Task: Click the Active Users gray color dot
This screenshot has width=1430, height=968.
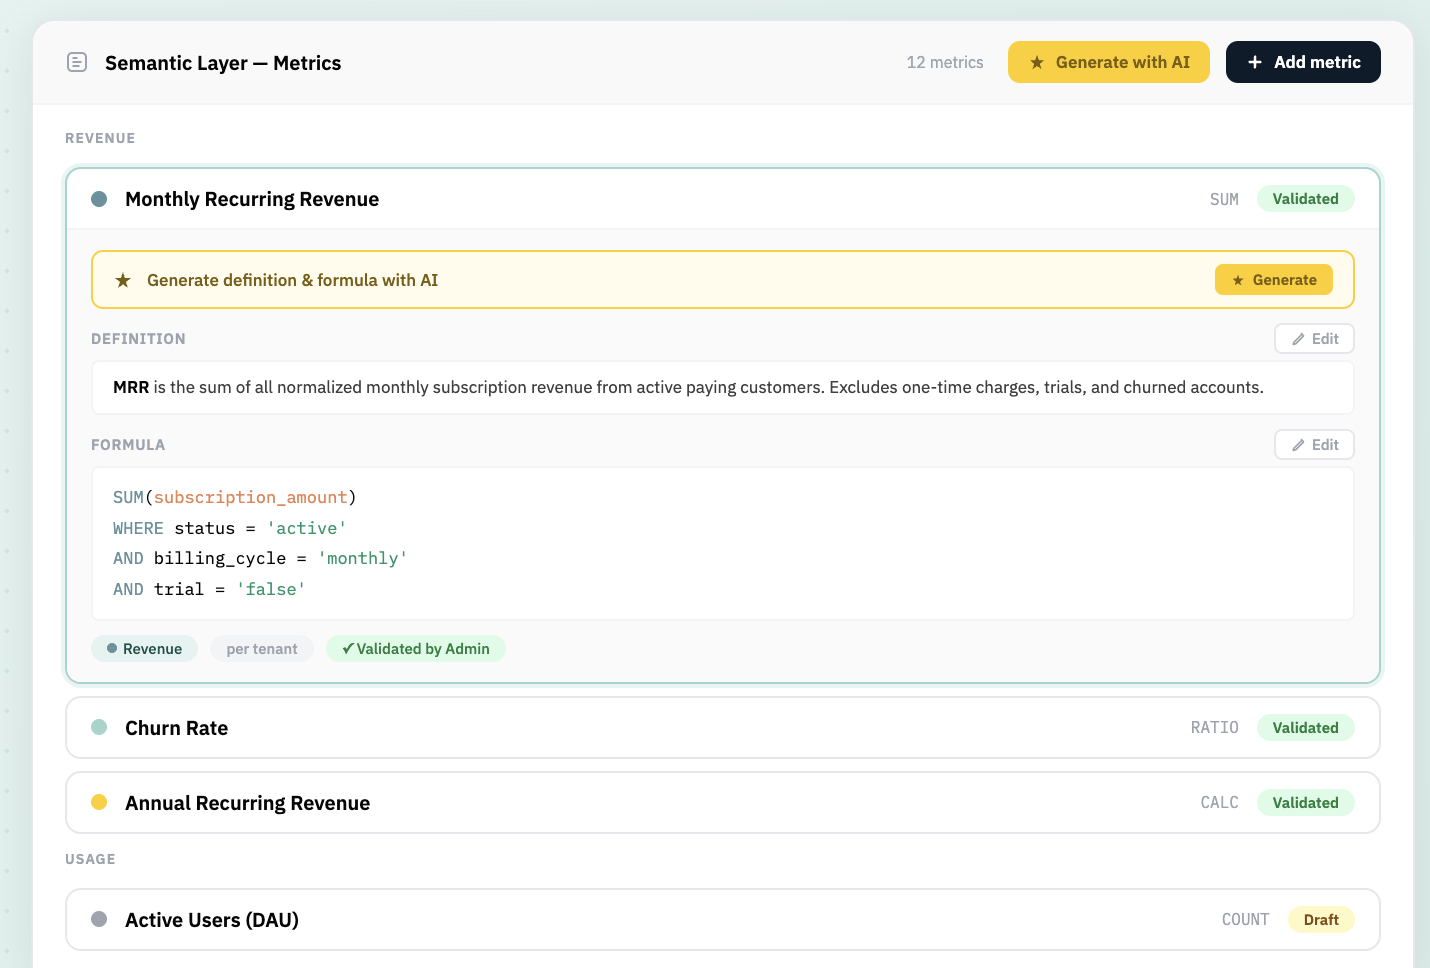Action: click(99, 919)
